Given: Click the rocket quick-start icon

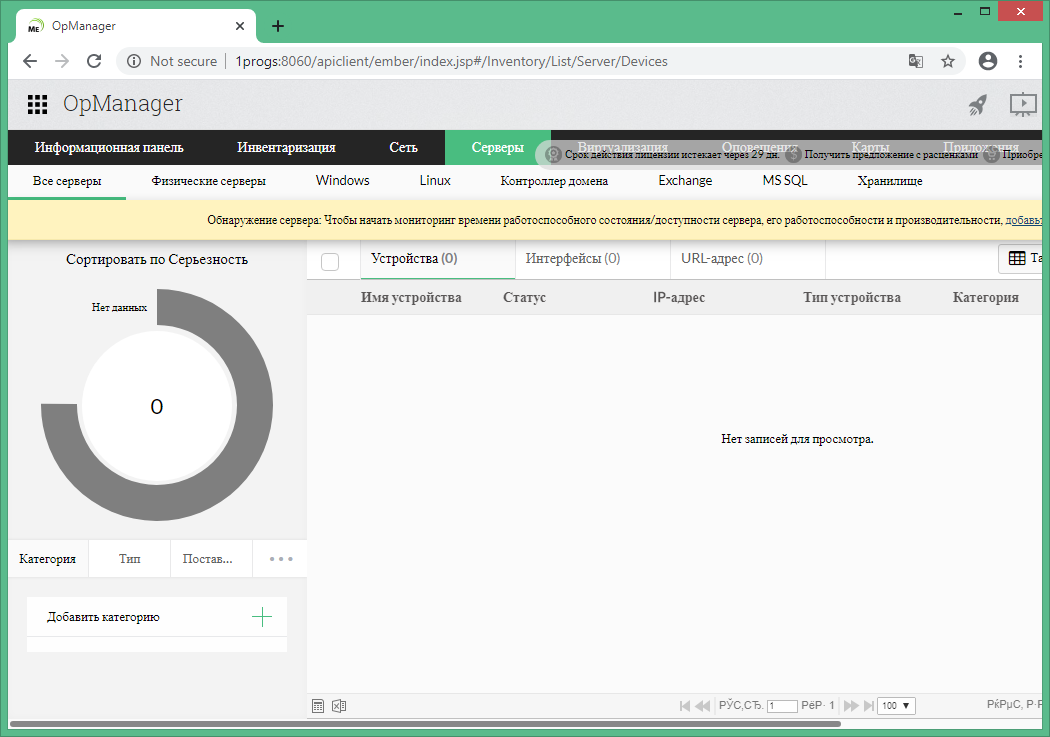Looking at the screenshot, I should click(x=978, y=104).
